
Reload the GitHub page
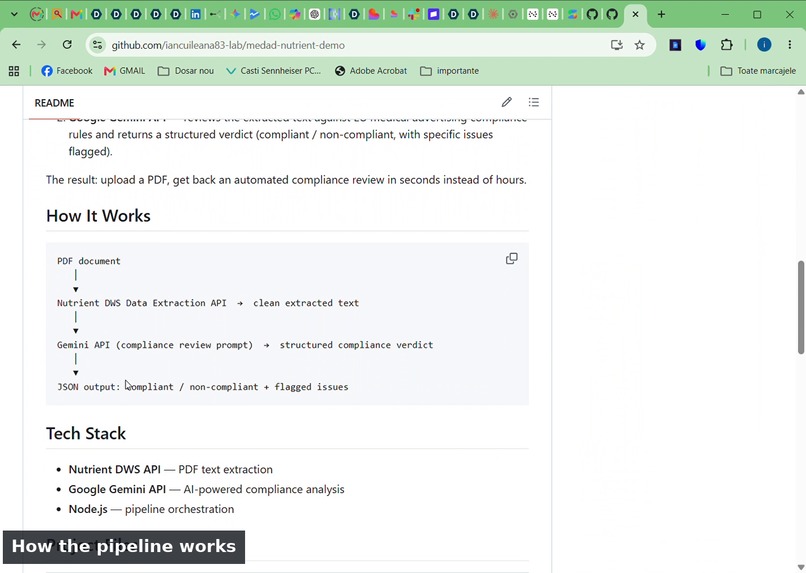point(67,45)
